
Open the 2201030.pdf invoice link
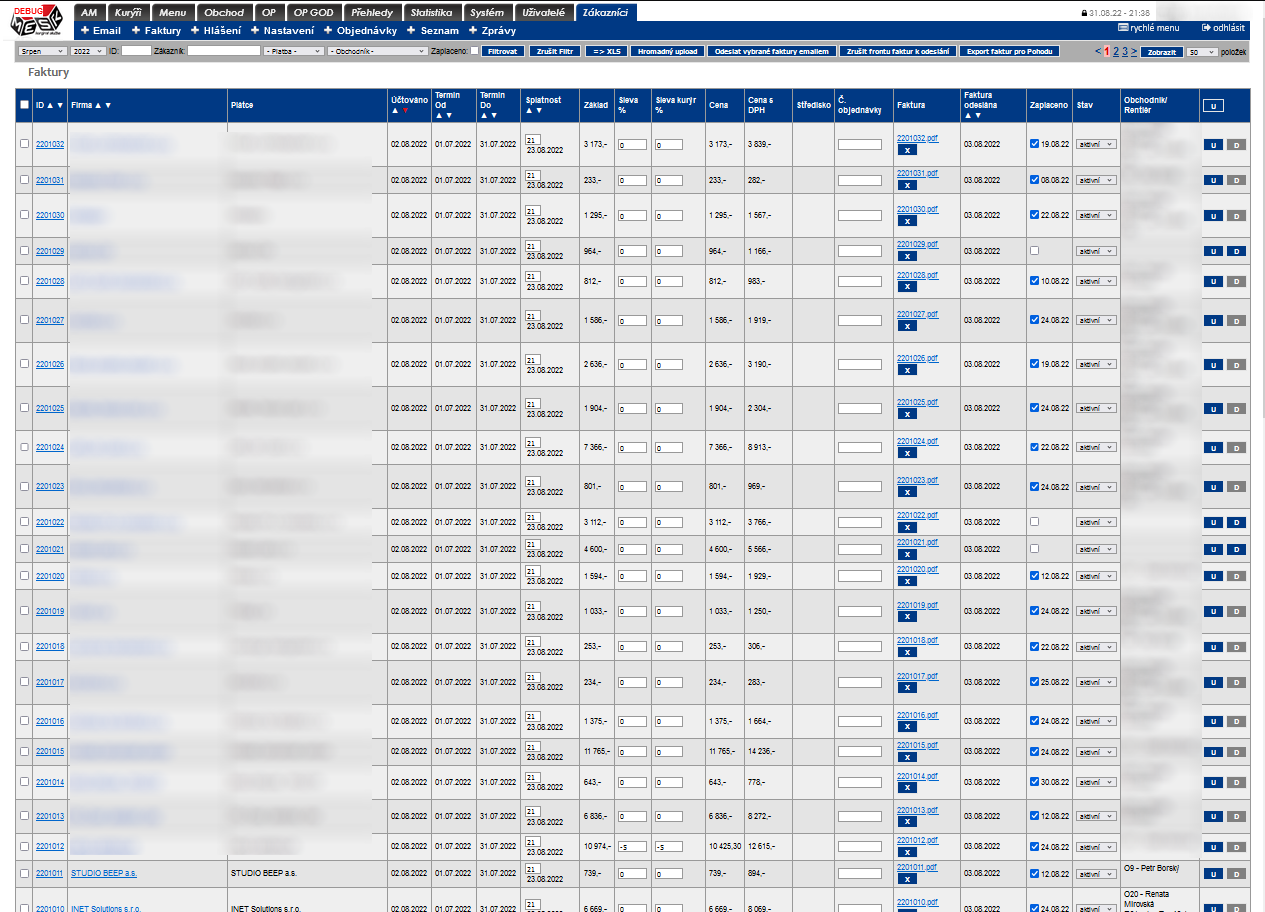917,209
